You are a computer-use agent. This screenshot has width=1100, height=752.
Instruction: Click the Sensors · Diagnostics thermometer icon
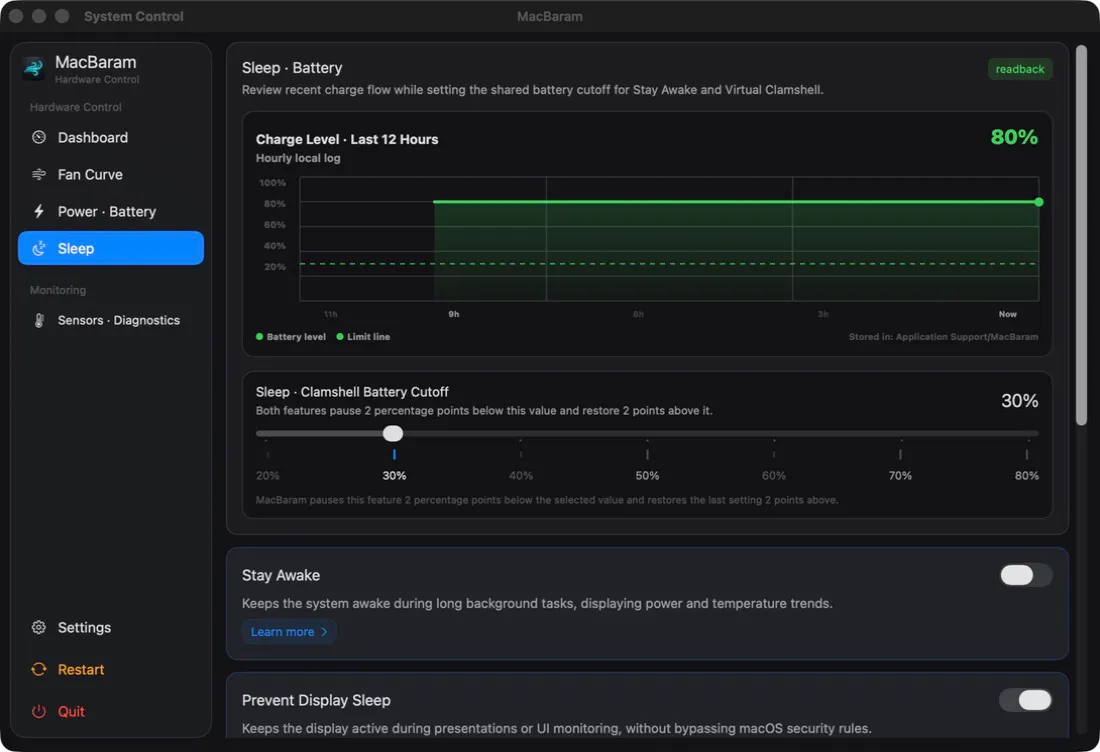[39, 321]
